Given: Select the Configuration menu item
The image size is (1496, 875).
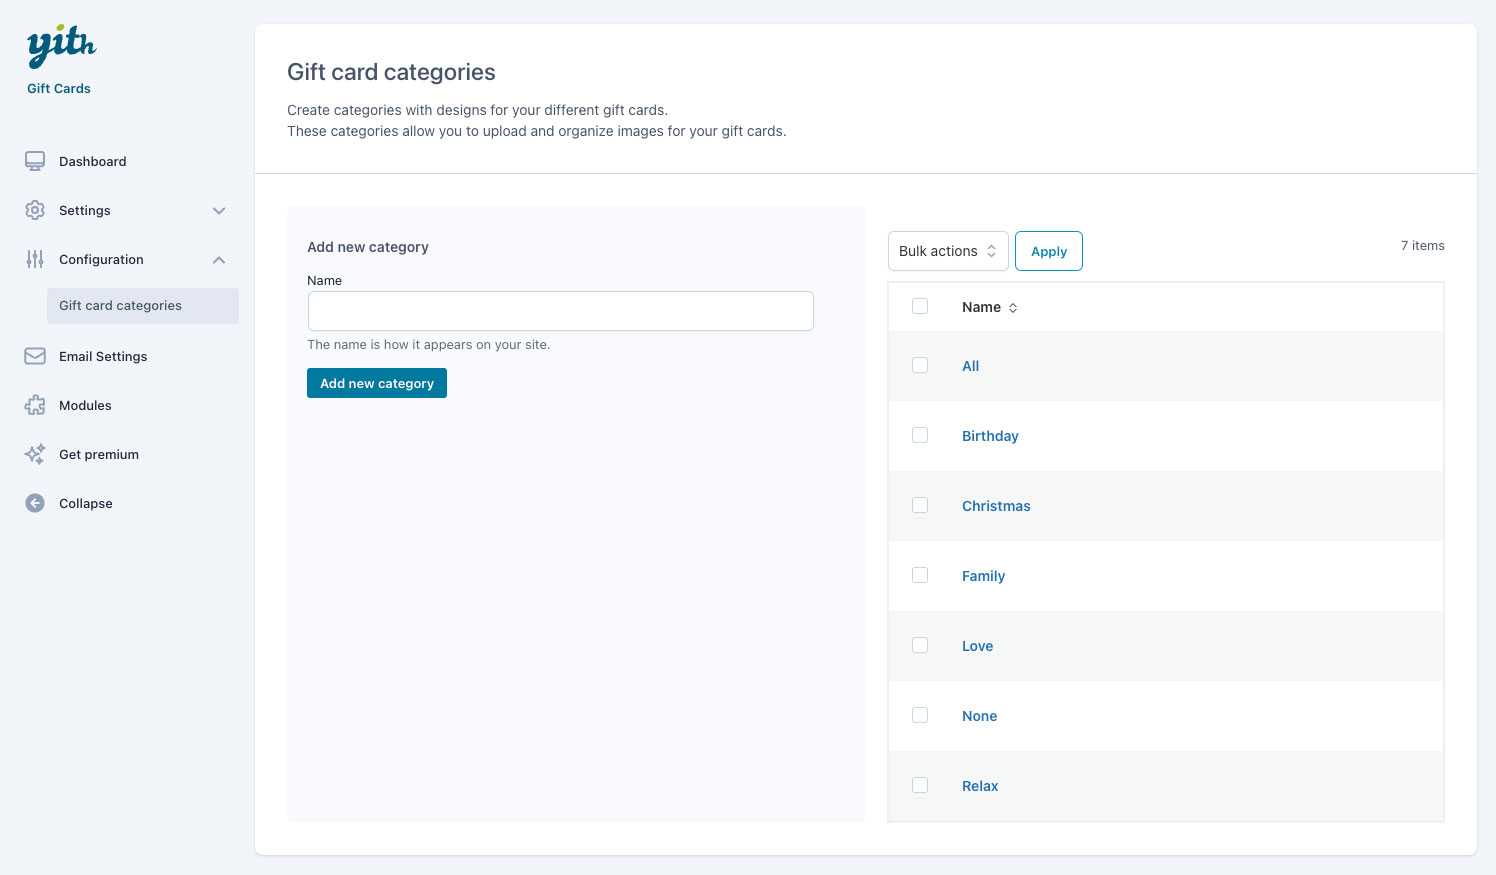Looking at the screenshot, I should 101,259.
